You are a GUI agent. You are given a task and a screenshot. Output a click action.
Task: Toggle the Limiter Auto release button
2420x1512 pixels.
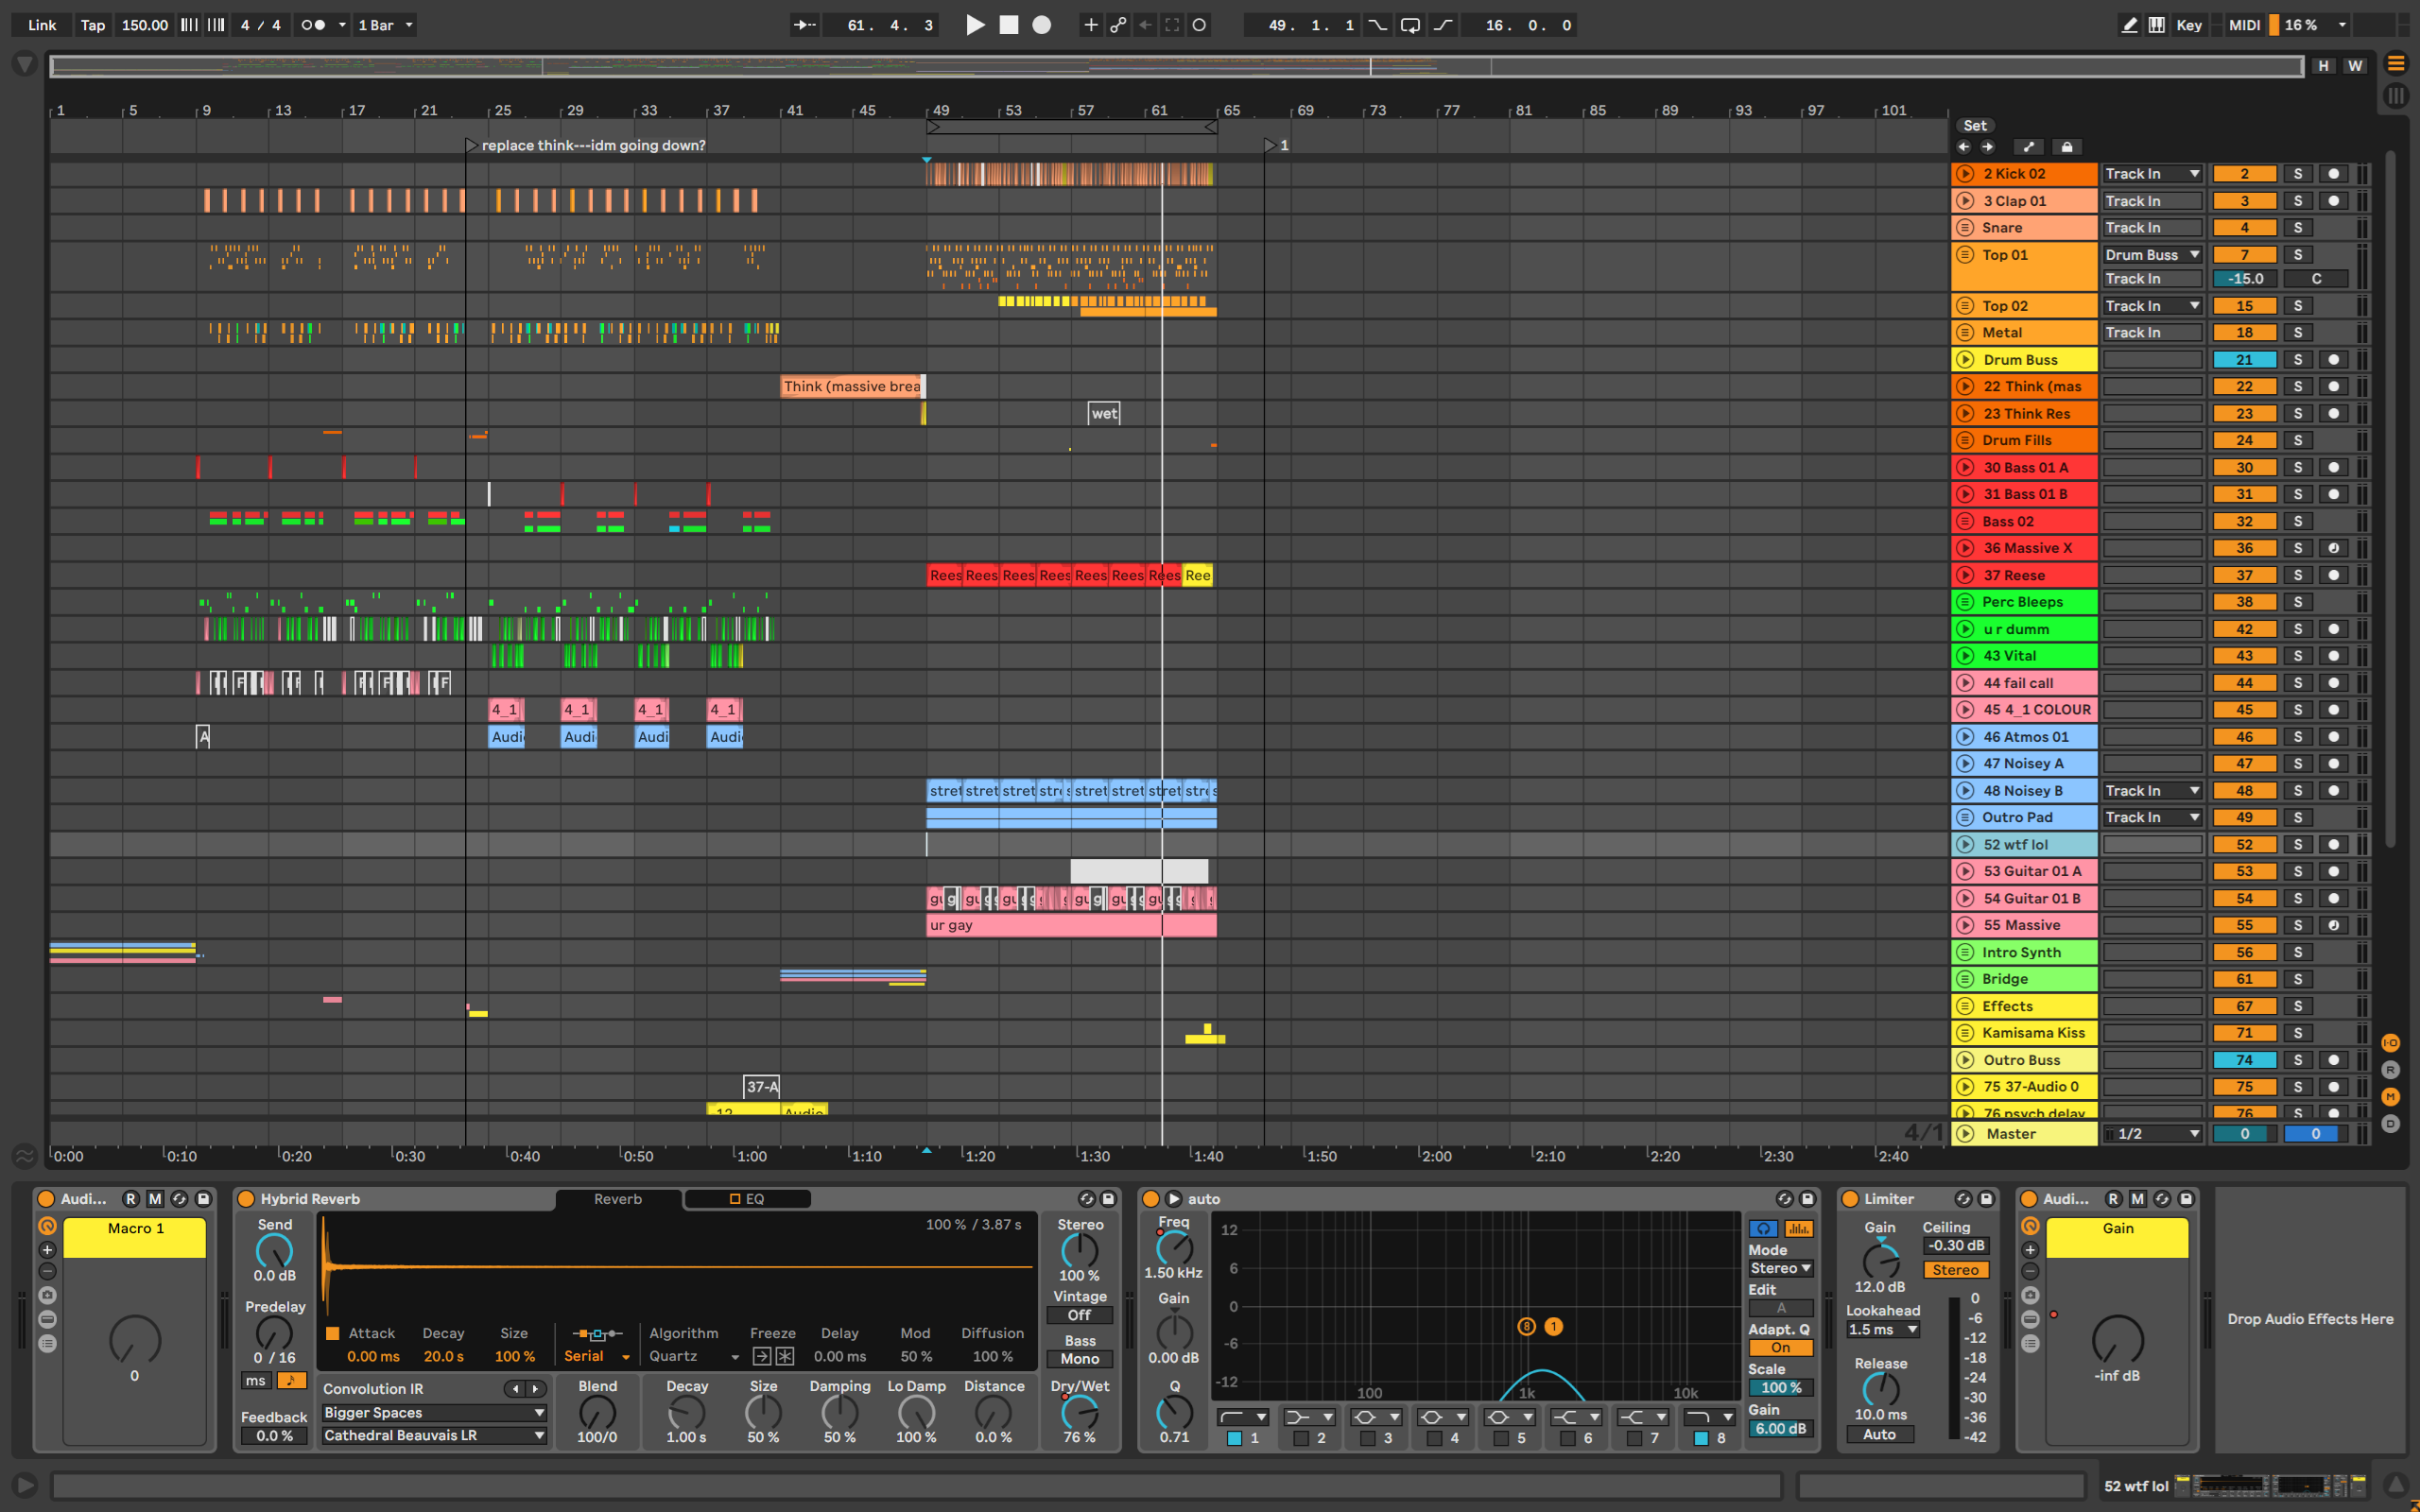(x=1879, y=1435)
